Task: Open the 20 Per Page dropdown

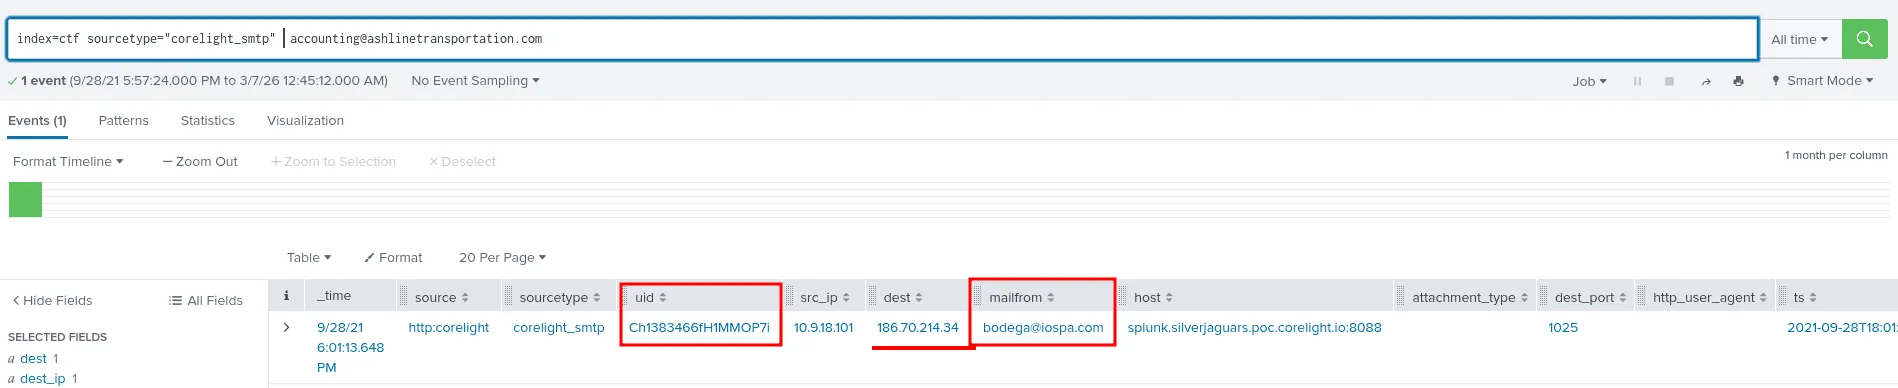Action: 502,257
